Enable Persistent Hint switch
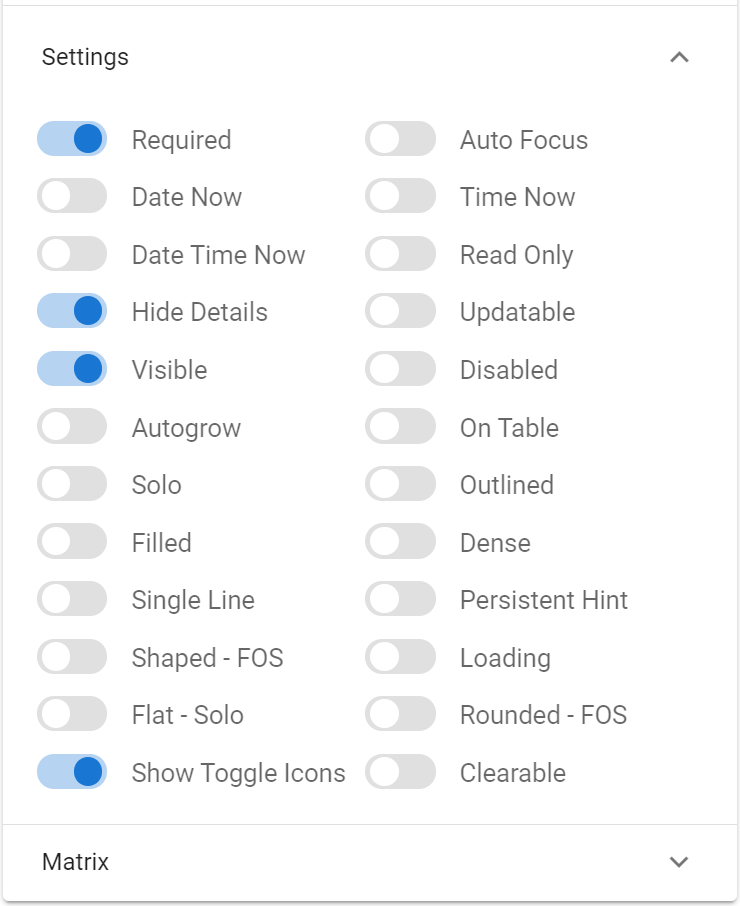 tap(400, 600)
